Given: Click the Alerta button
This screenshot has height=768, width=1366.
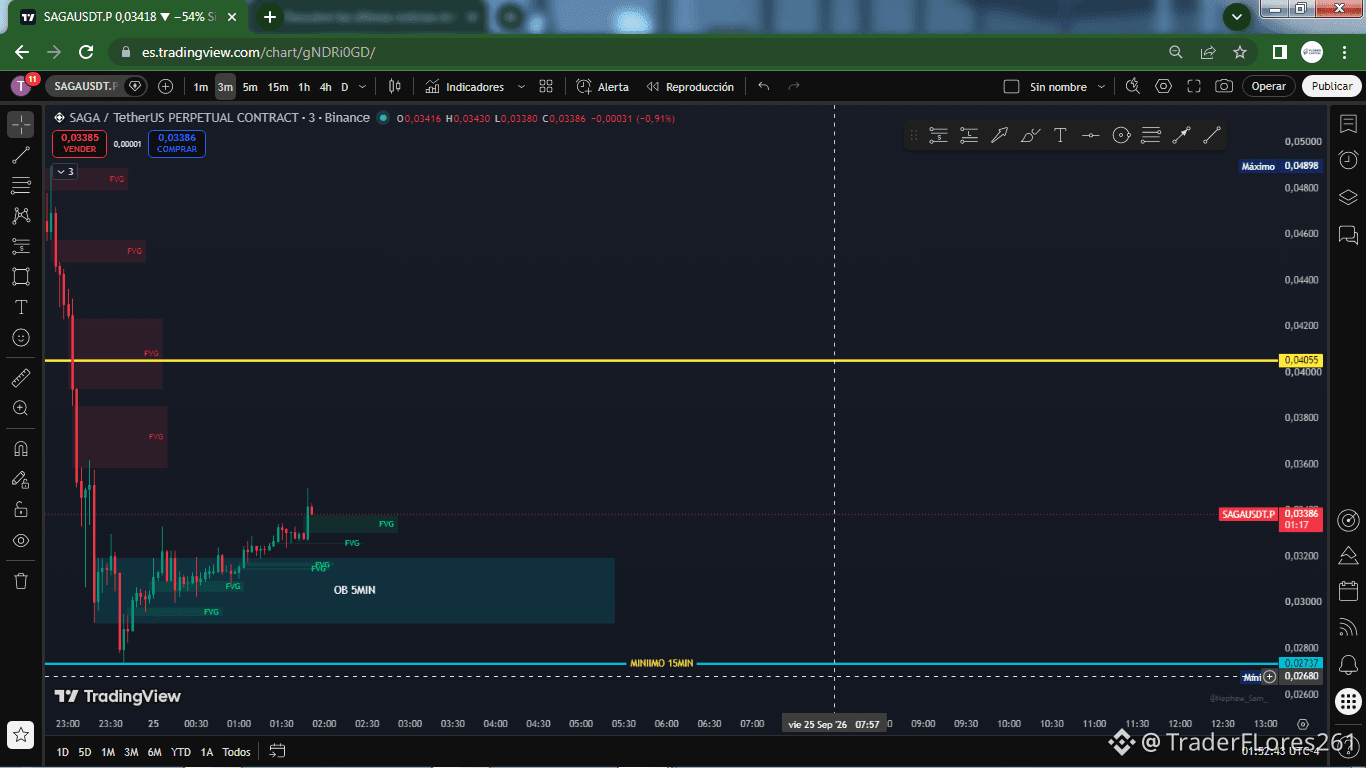Looking at the screenshot, I should 603,87.
